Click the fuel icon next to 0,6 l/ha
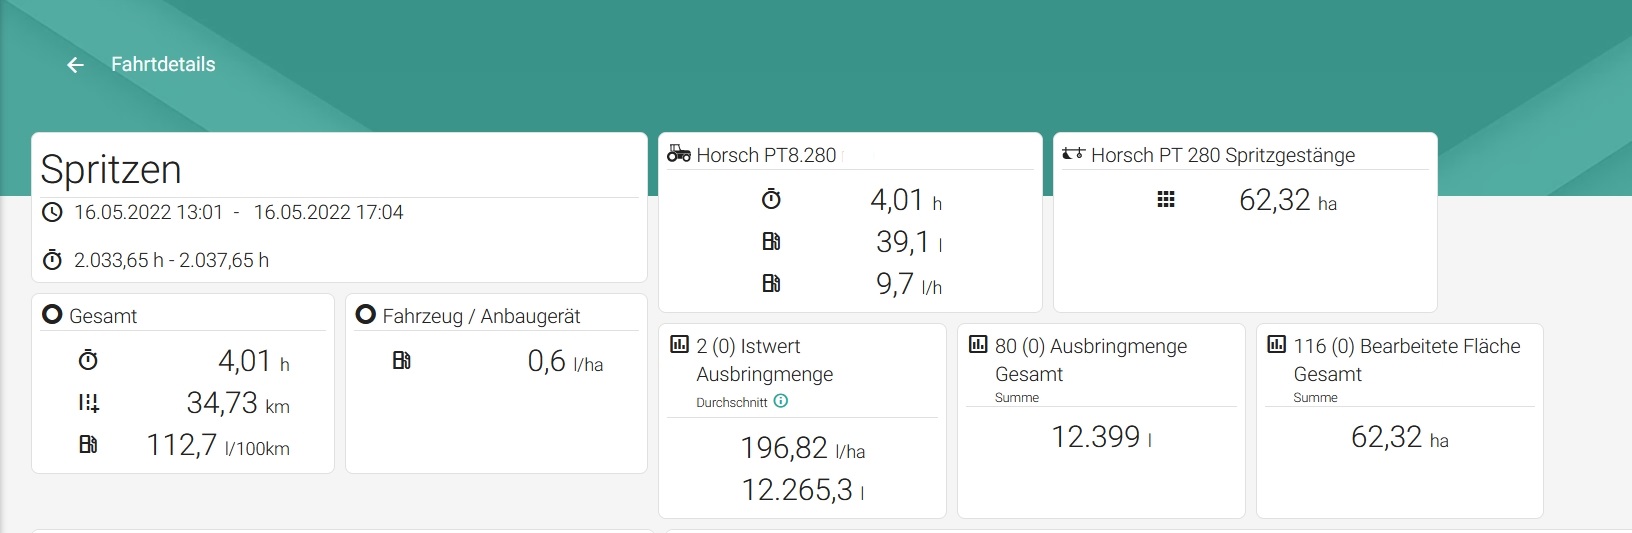 coord(402,361)
